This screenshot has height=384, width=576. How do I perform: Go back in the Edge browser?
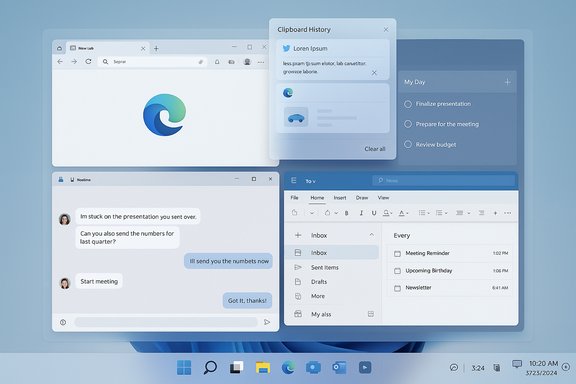point(60,62)
